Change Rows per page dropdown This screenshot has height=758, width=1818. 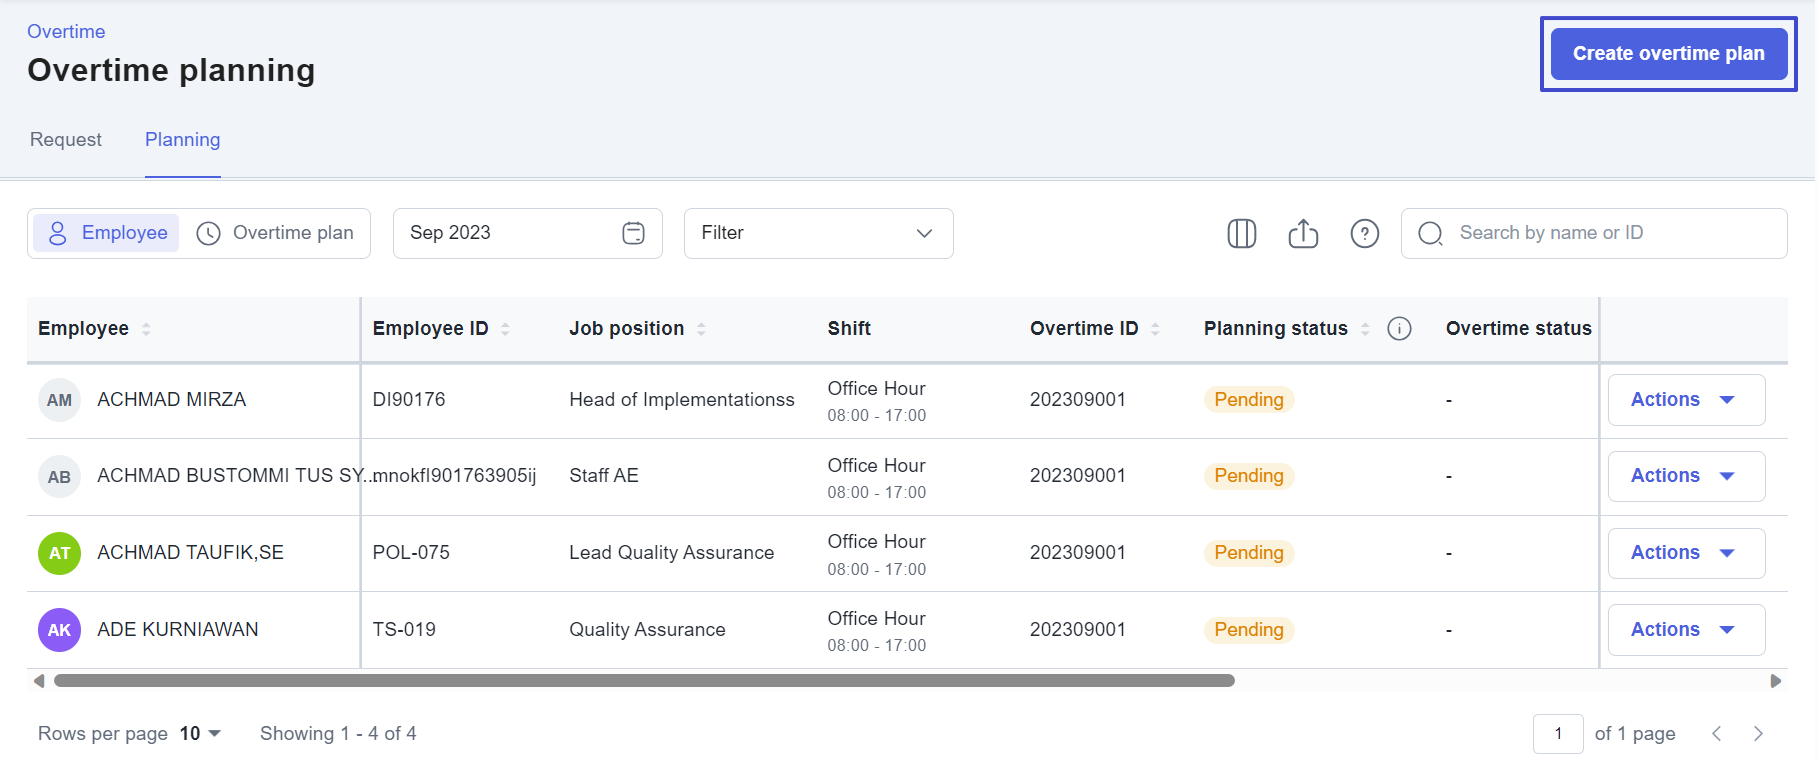coord(201,734)
